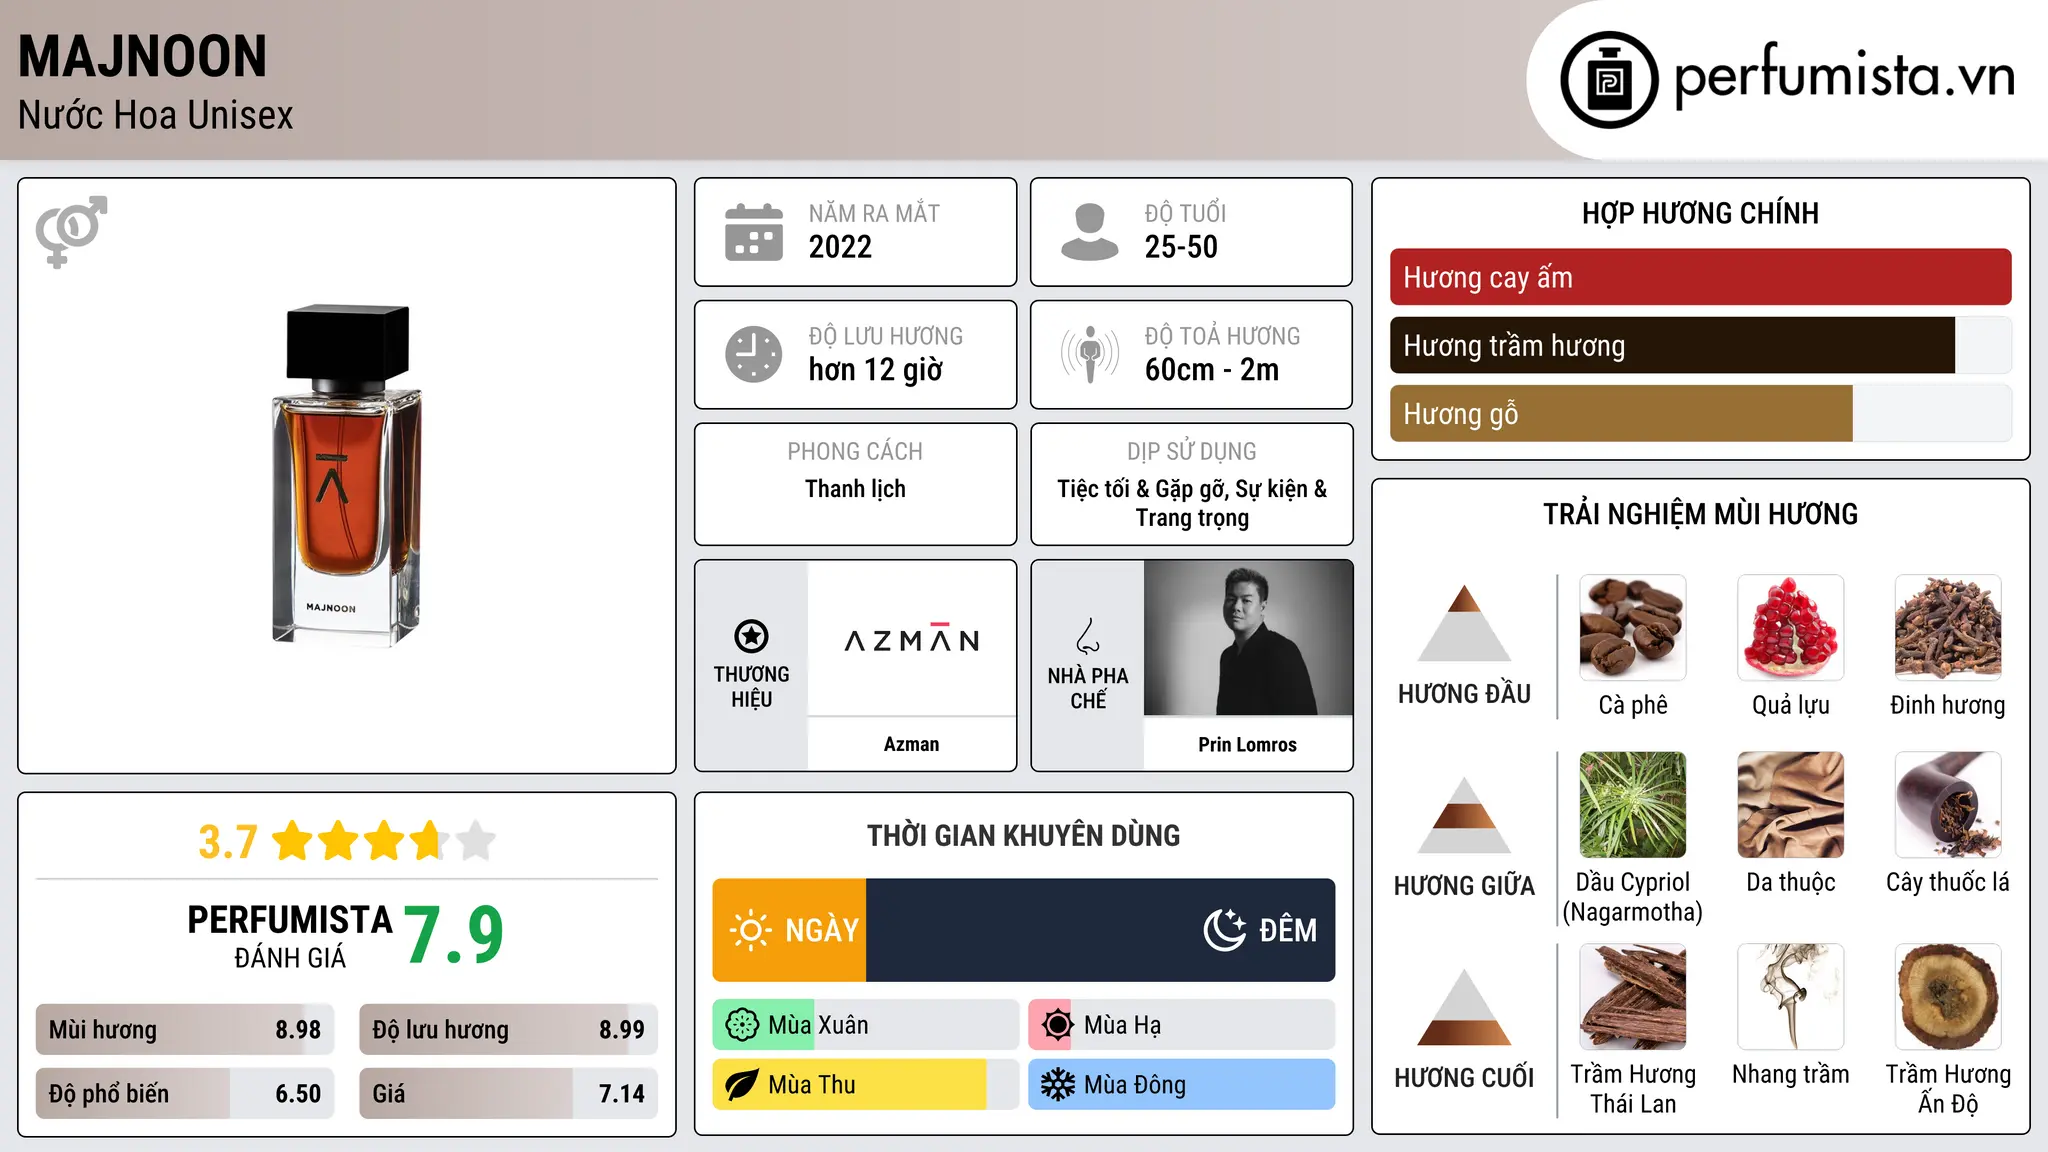Image resolution: width=2048 pixels, height=1152 pixels.
Task: Click the Hợp hương chính heading
Action: 1700,213
